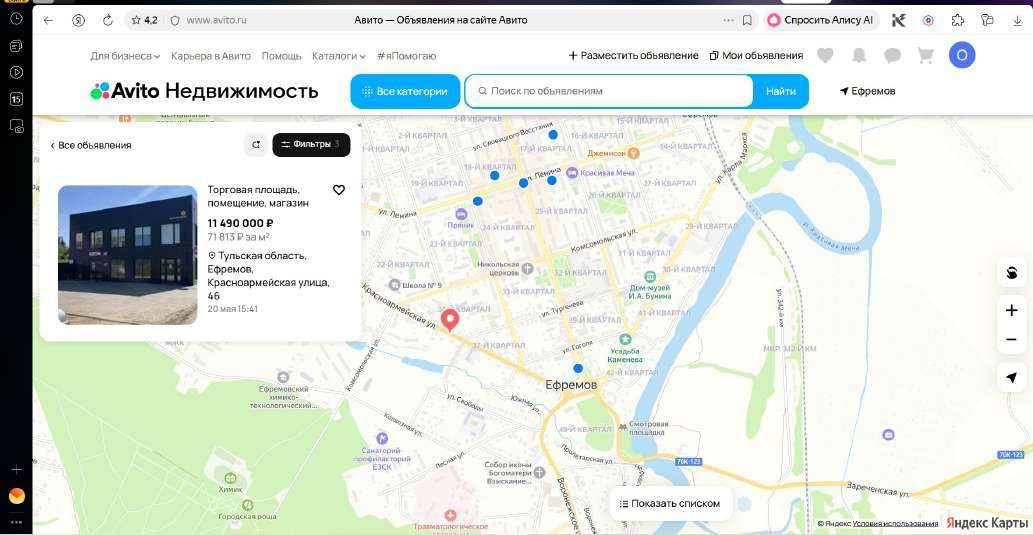Click the Прэвик hotel icon on the map

(461, 213)
